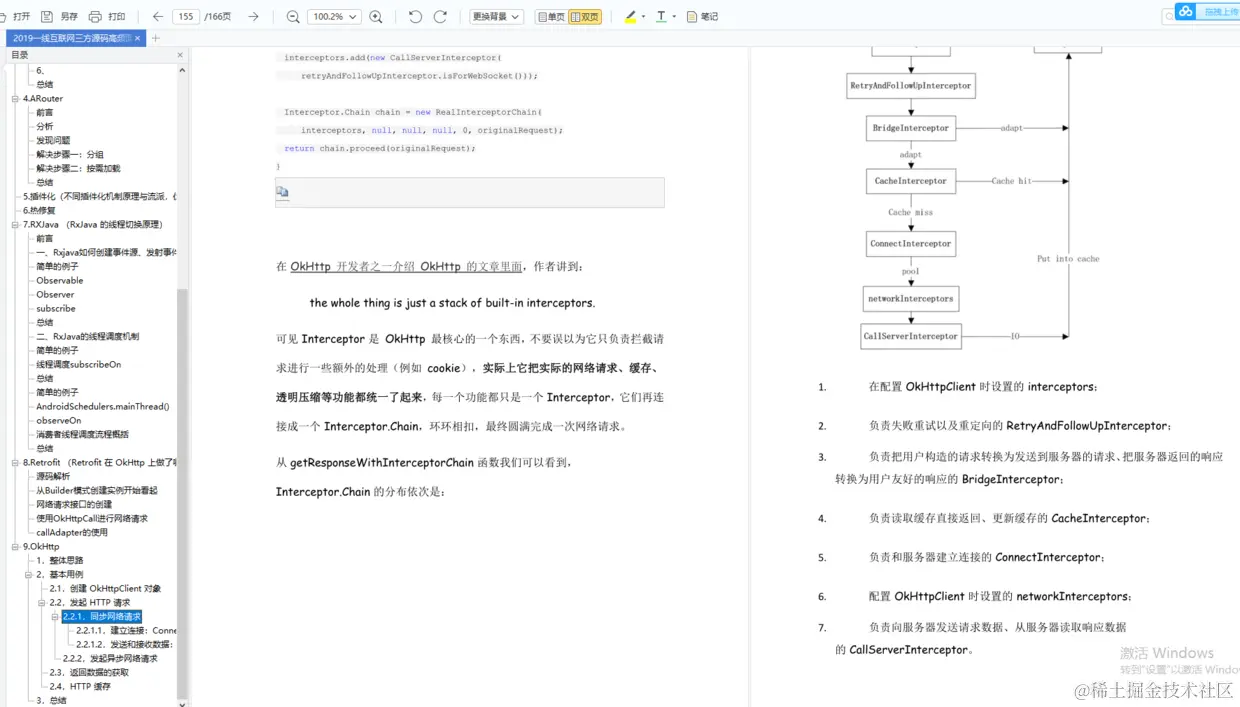
Task: Collapse the 4.ARouter outline node
Action: tap(15, 99)
